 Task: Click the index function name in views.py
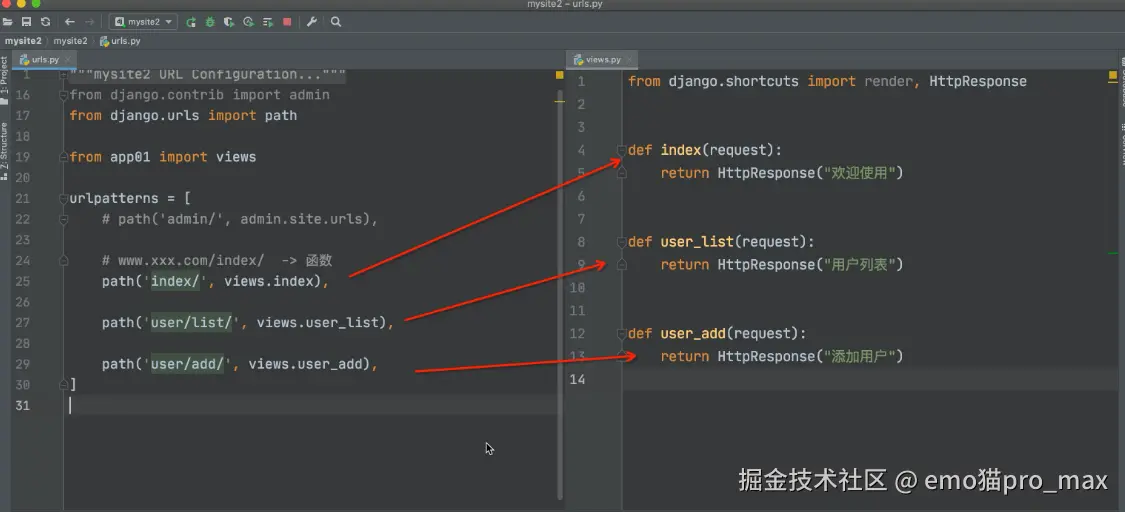(x=680, y=150)
